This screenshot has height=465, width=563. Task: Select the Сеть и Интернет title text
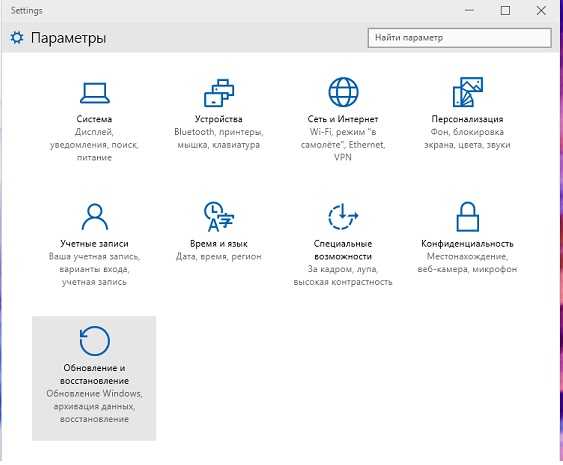343,119
